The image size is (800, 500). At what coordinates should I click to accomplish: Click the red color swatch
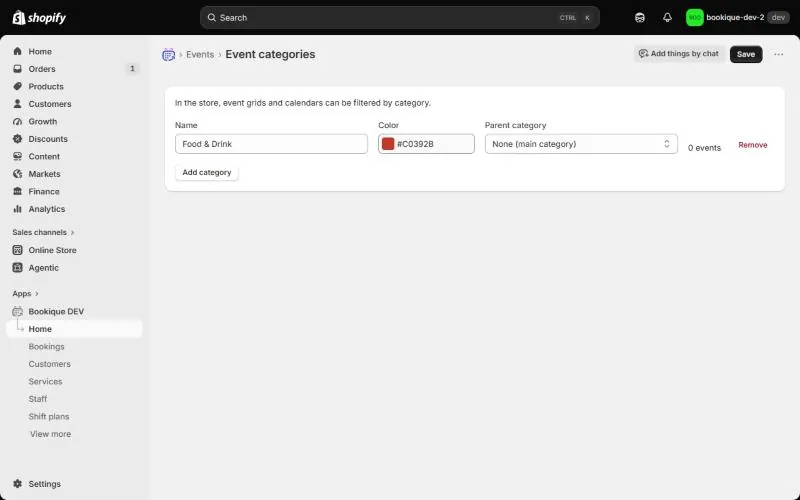click(388, 144)
